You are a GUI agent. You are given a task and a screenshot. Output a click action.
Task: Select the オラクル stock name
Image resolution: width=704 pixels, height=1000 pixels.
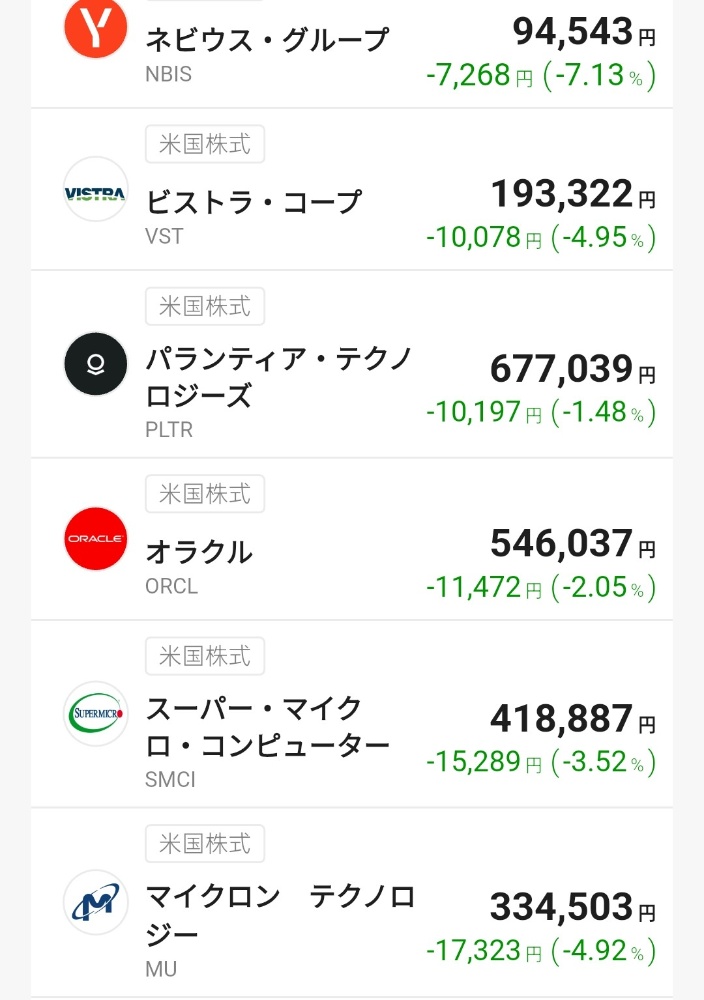[x=199, y=552]
